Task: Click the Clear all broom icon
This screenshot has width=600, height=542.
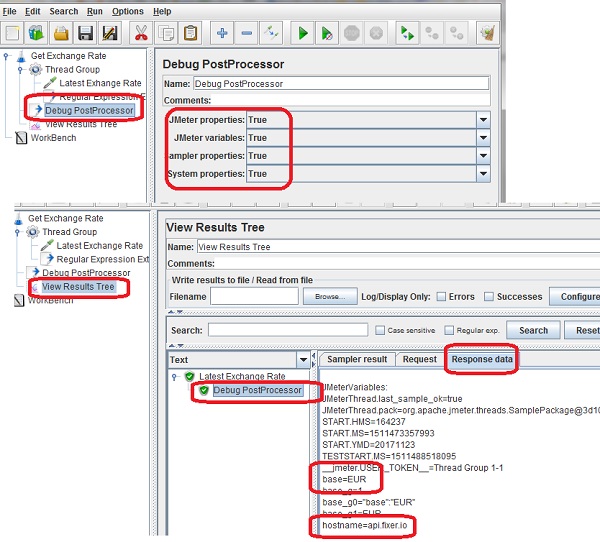Action: pos(488,33)
